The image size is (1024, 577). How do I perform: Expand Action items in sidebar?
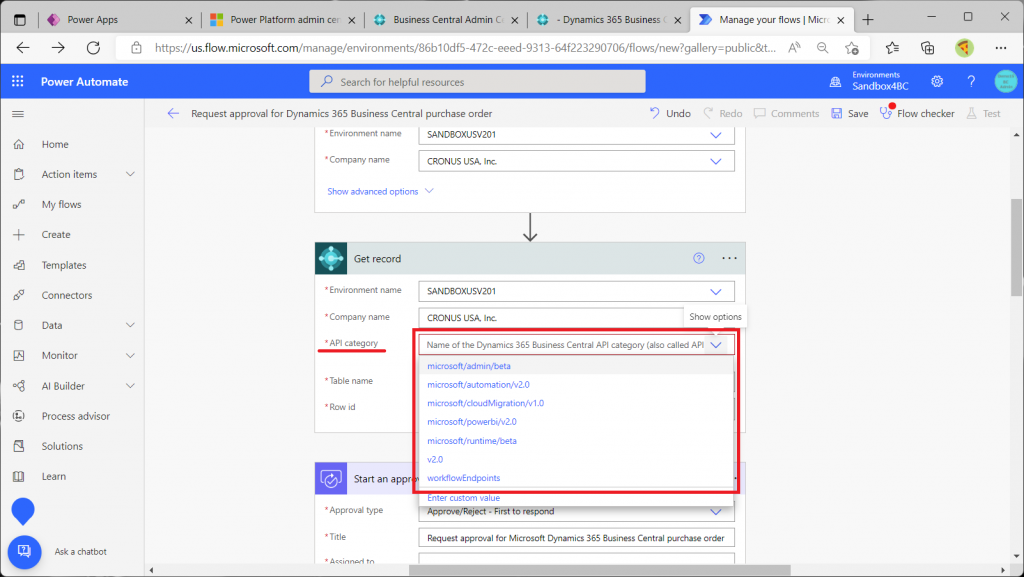(x=130, y=174)
